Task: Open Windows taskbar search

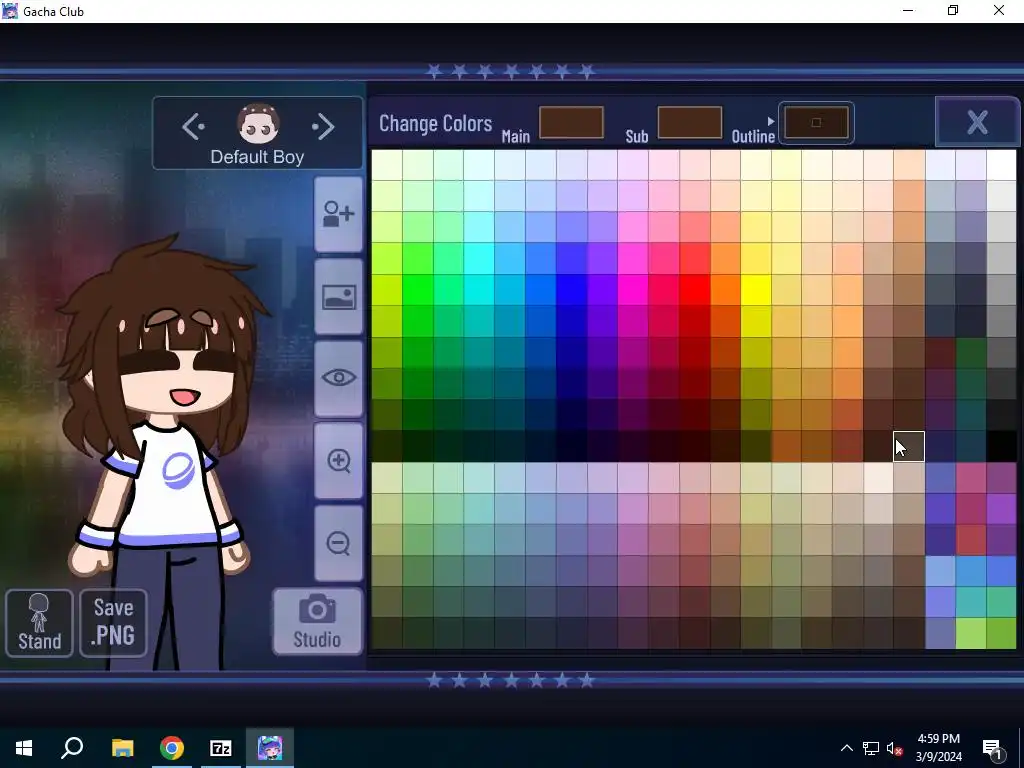Action: (72, 748)
